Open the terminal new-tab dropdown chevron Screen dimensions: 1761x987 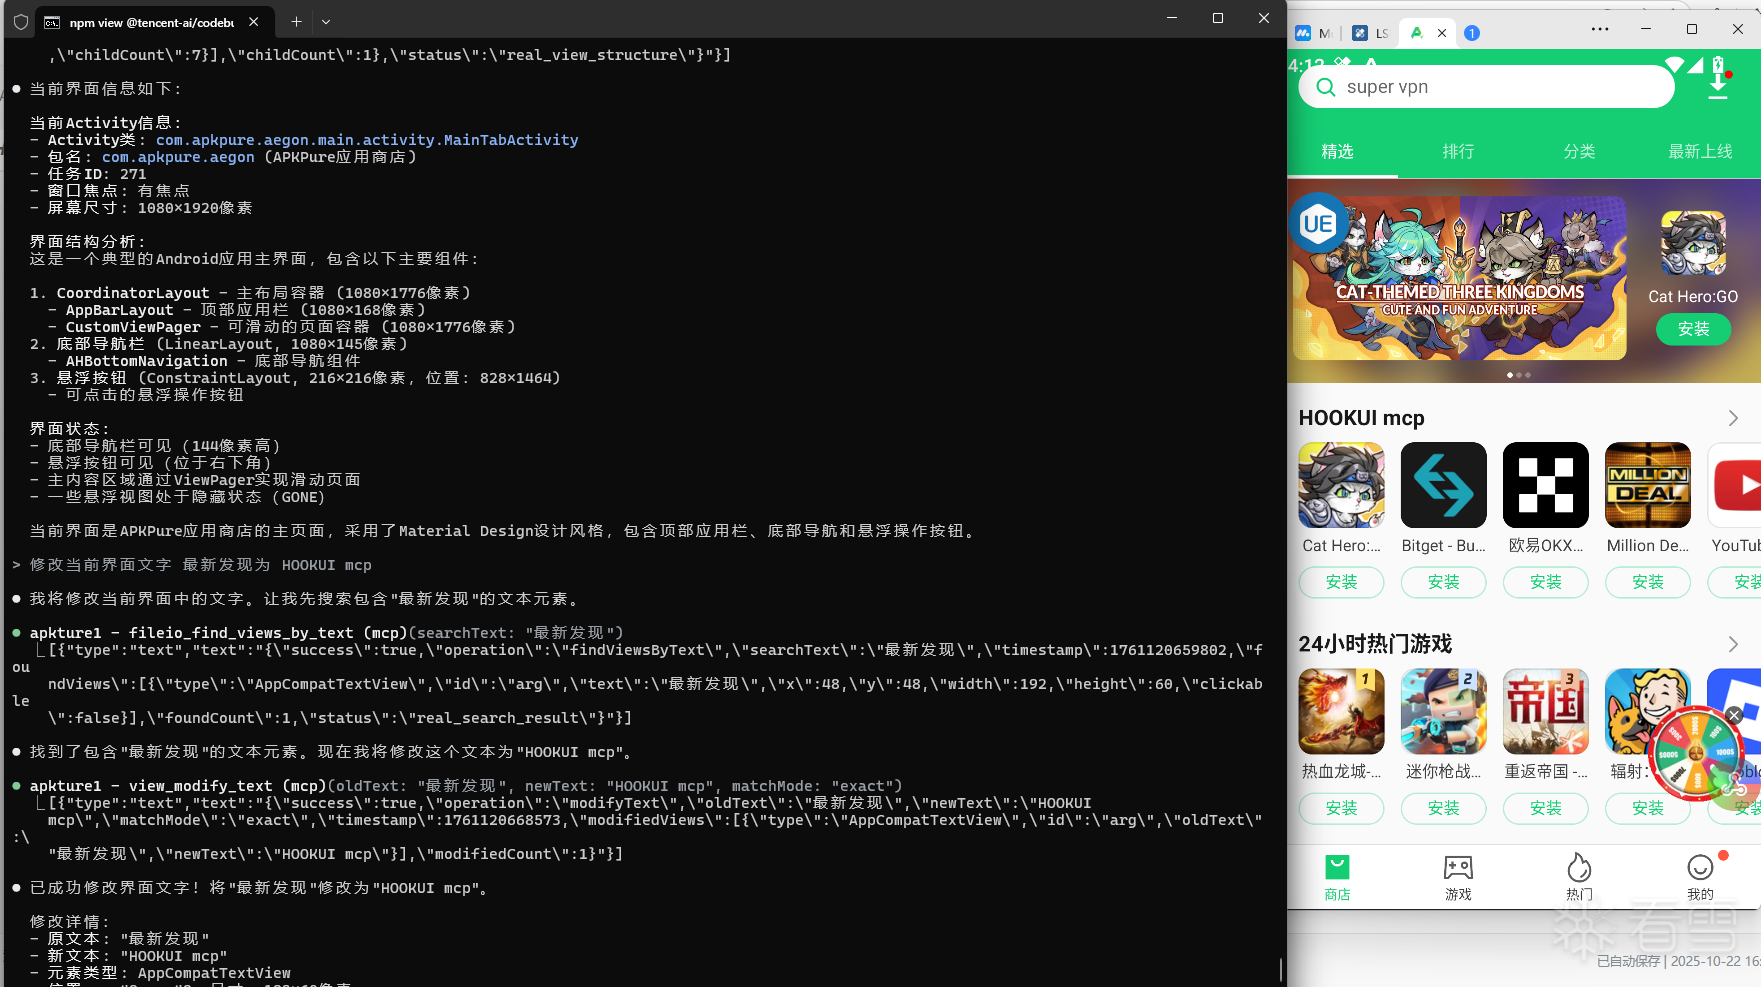326,21
